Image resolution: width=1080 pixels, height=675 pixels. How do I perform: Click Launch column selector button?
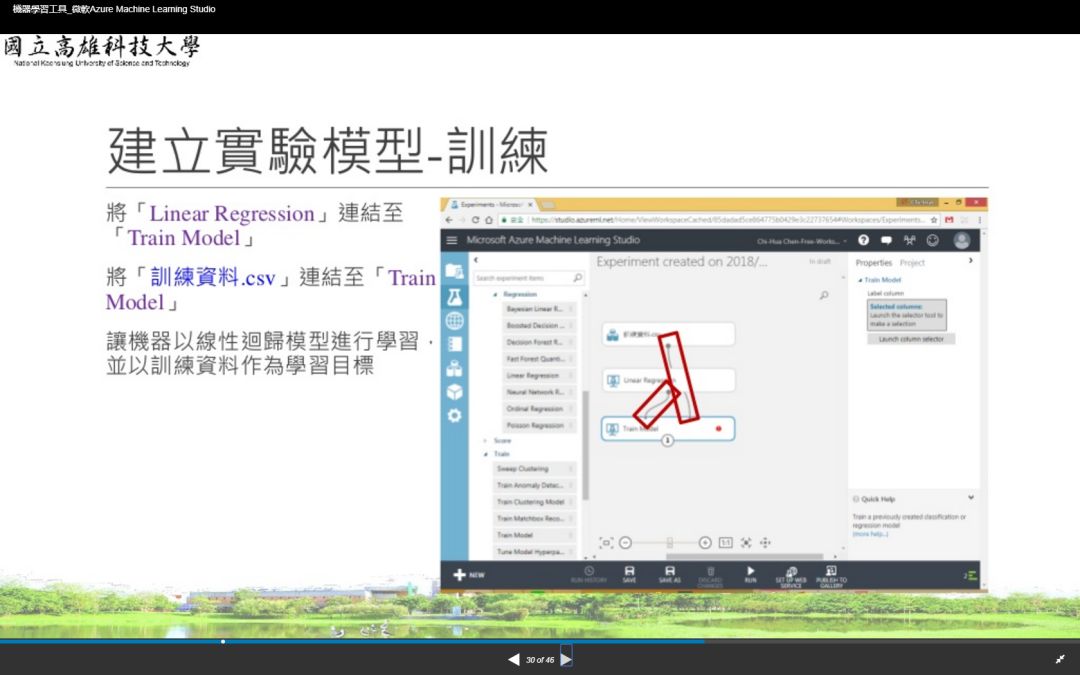[x=911, y=340]
